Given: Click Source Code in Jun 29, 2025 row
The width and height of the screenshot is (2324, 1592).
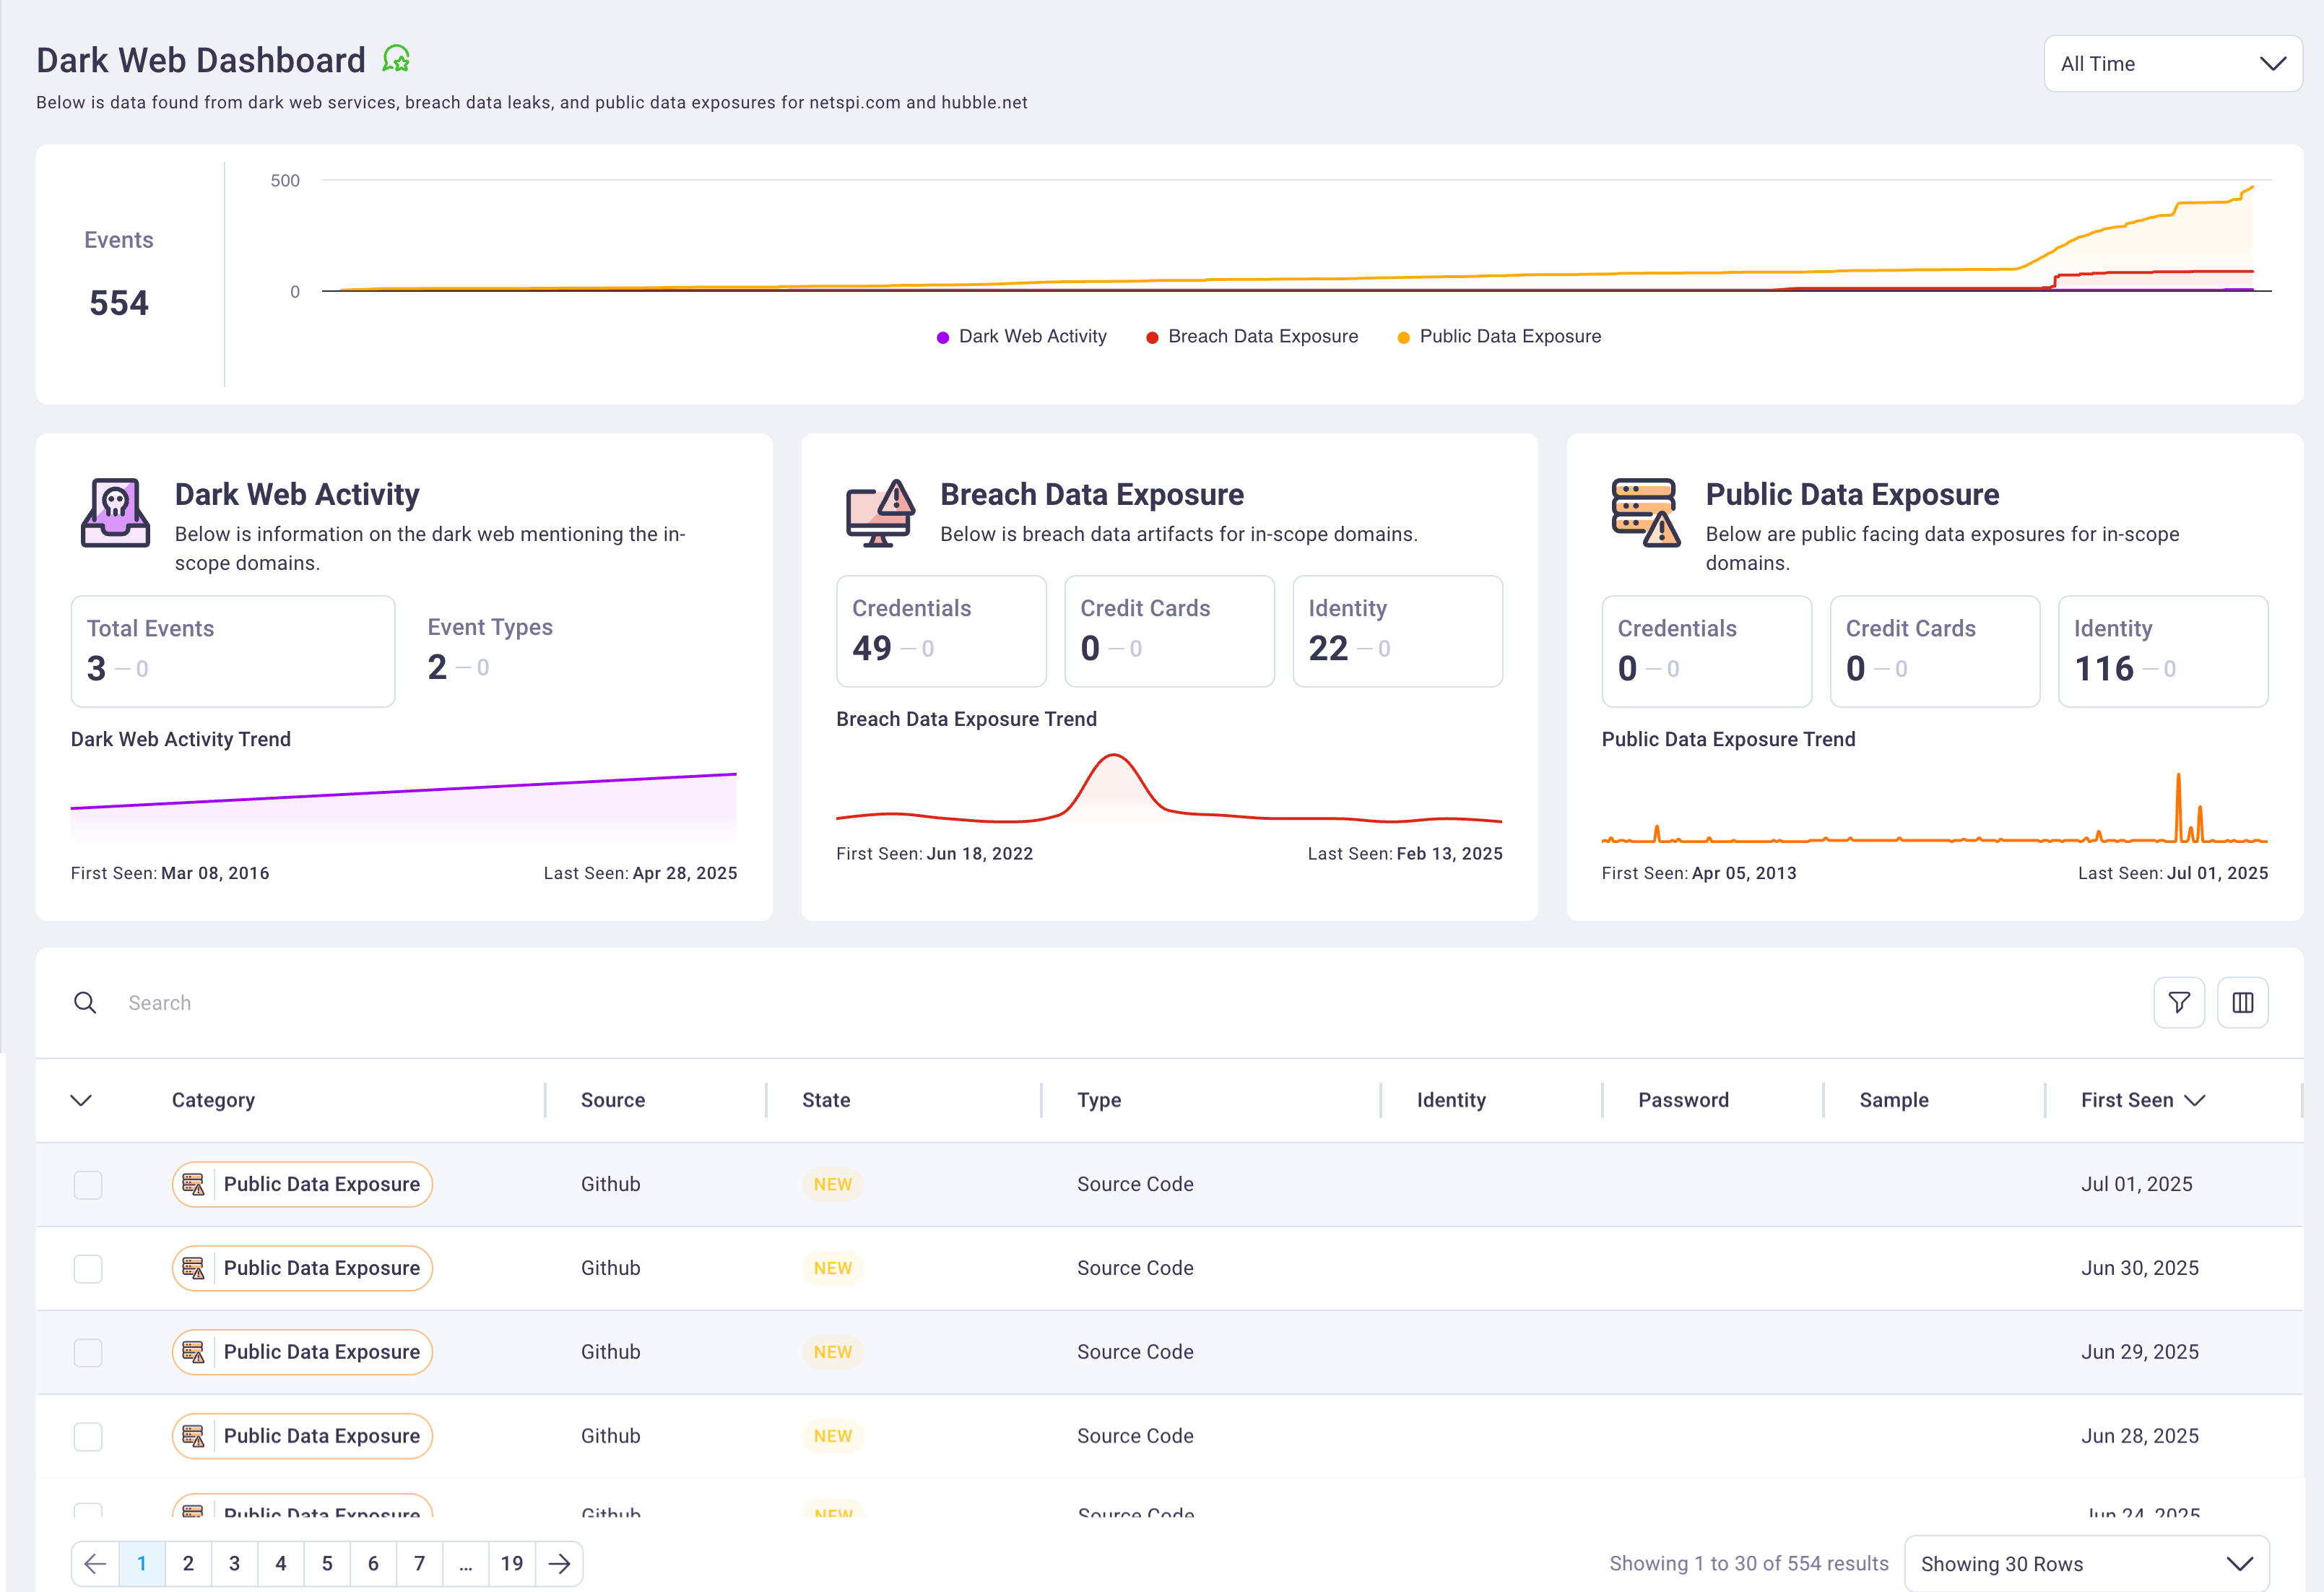Looking at the screenshot, I should 1135,1352.
